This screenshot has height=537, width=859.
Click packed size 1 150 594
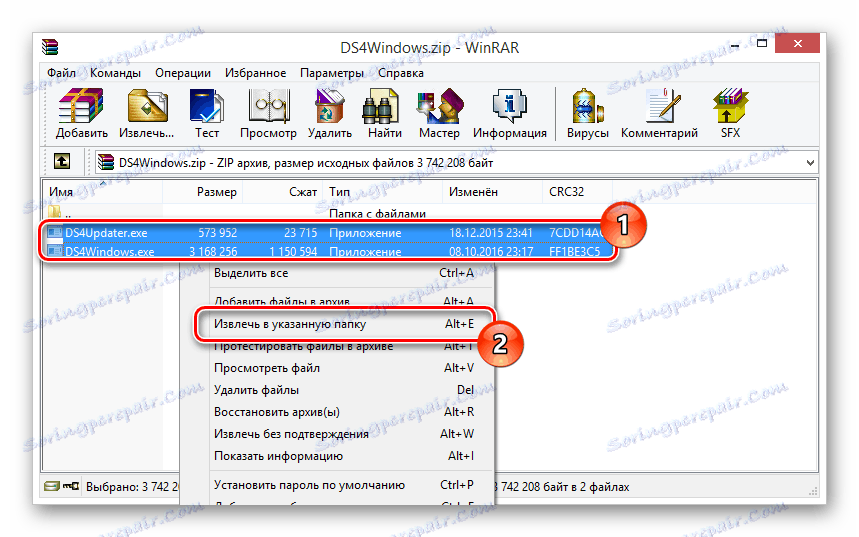click(x=293, y=252)
